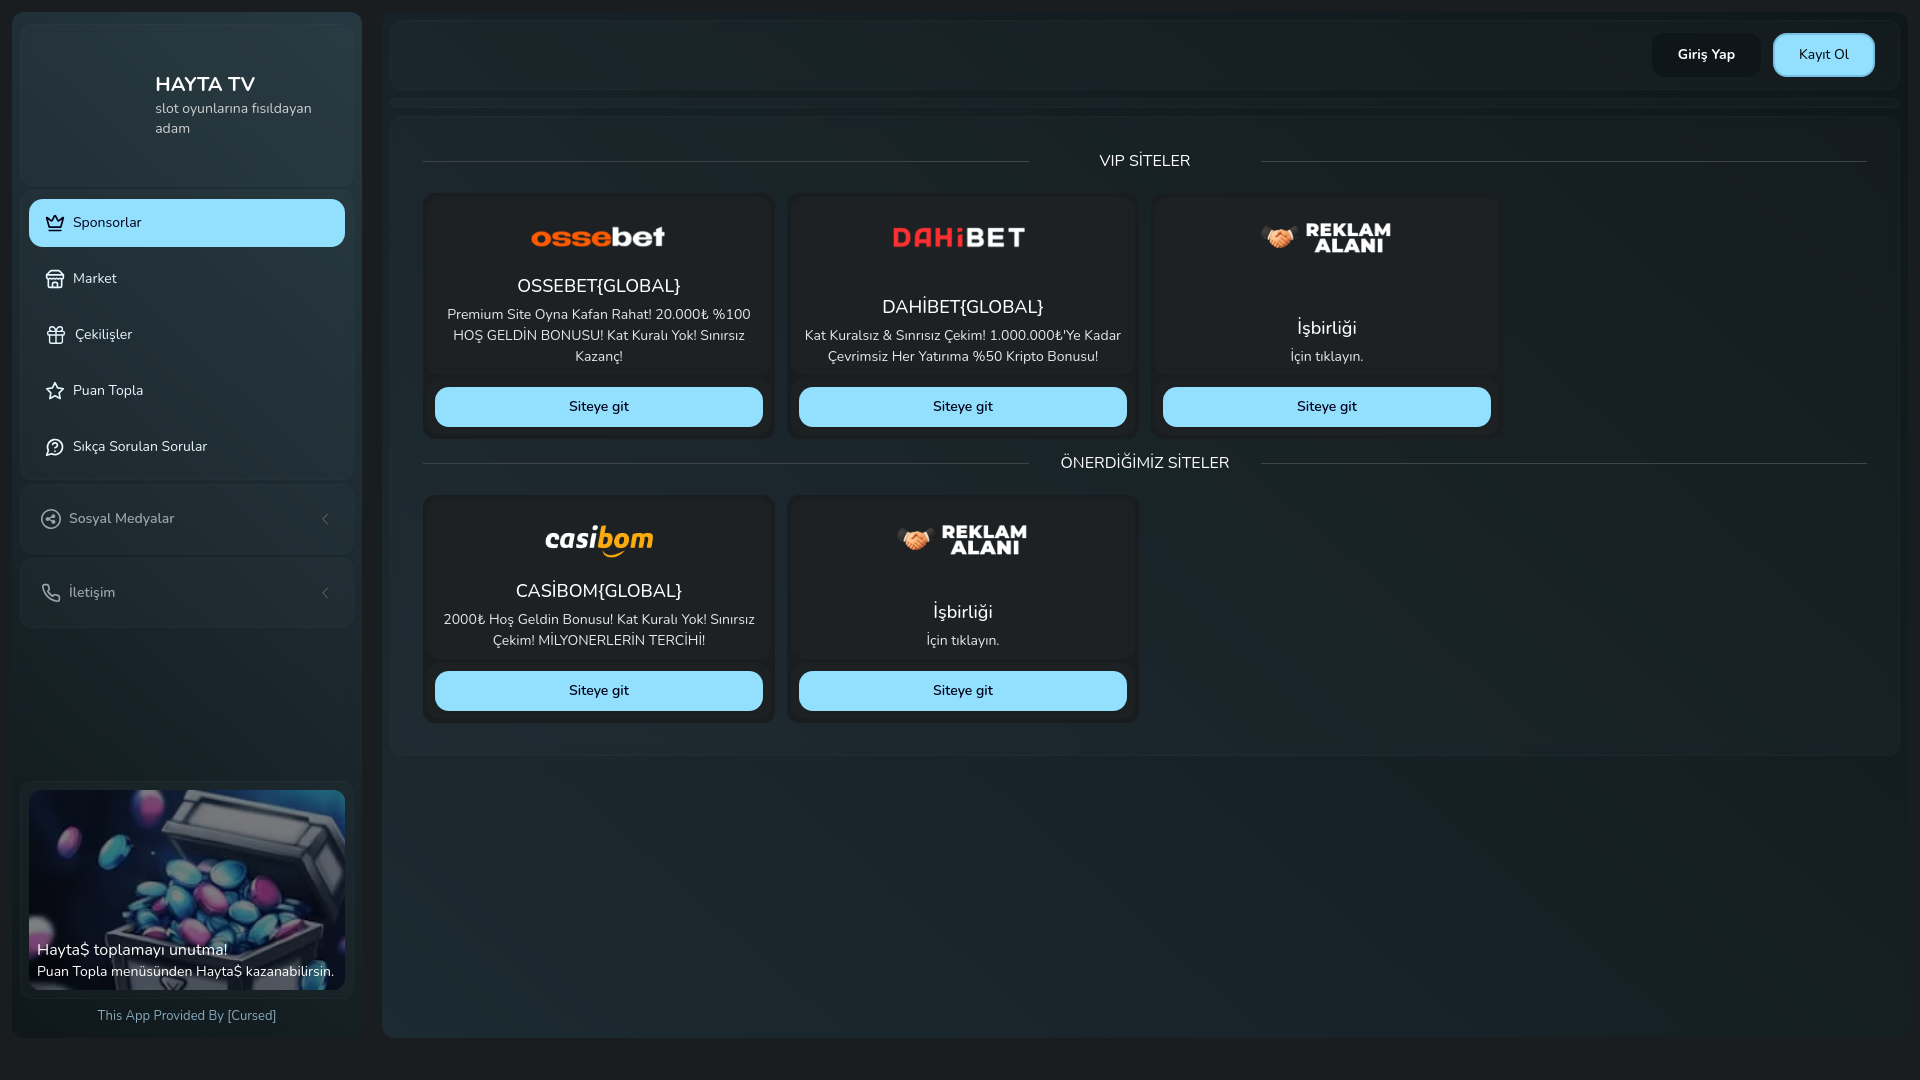Click Siteye git under VIP İşbirliği card

[x=1327, y=407]
